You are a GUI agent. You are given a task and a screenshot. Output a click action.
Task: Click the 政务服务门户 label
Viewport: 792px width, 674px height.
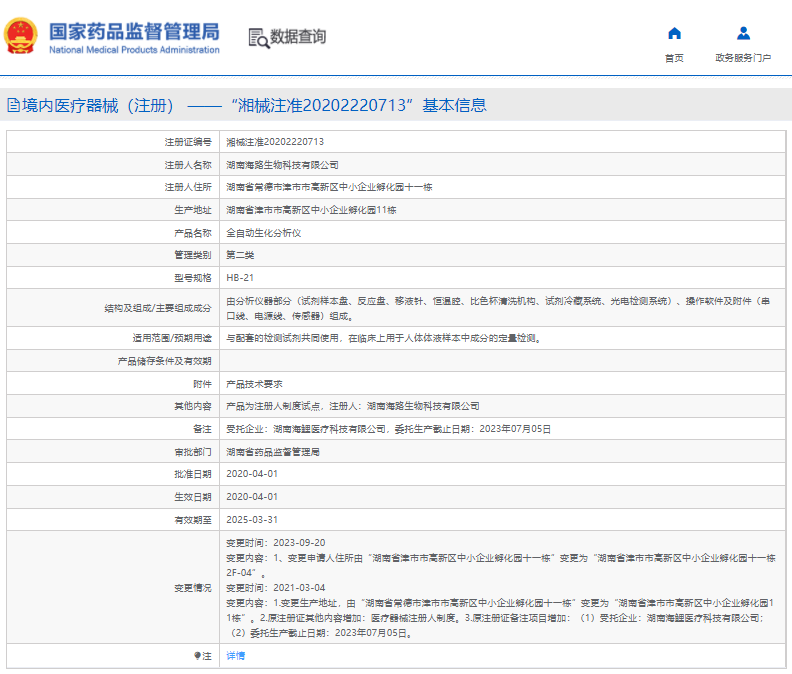[x=743, y=58]
